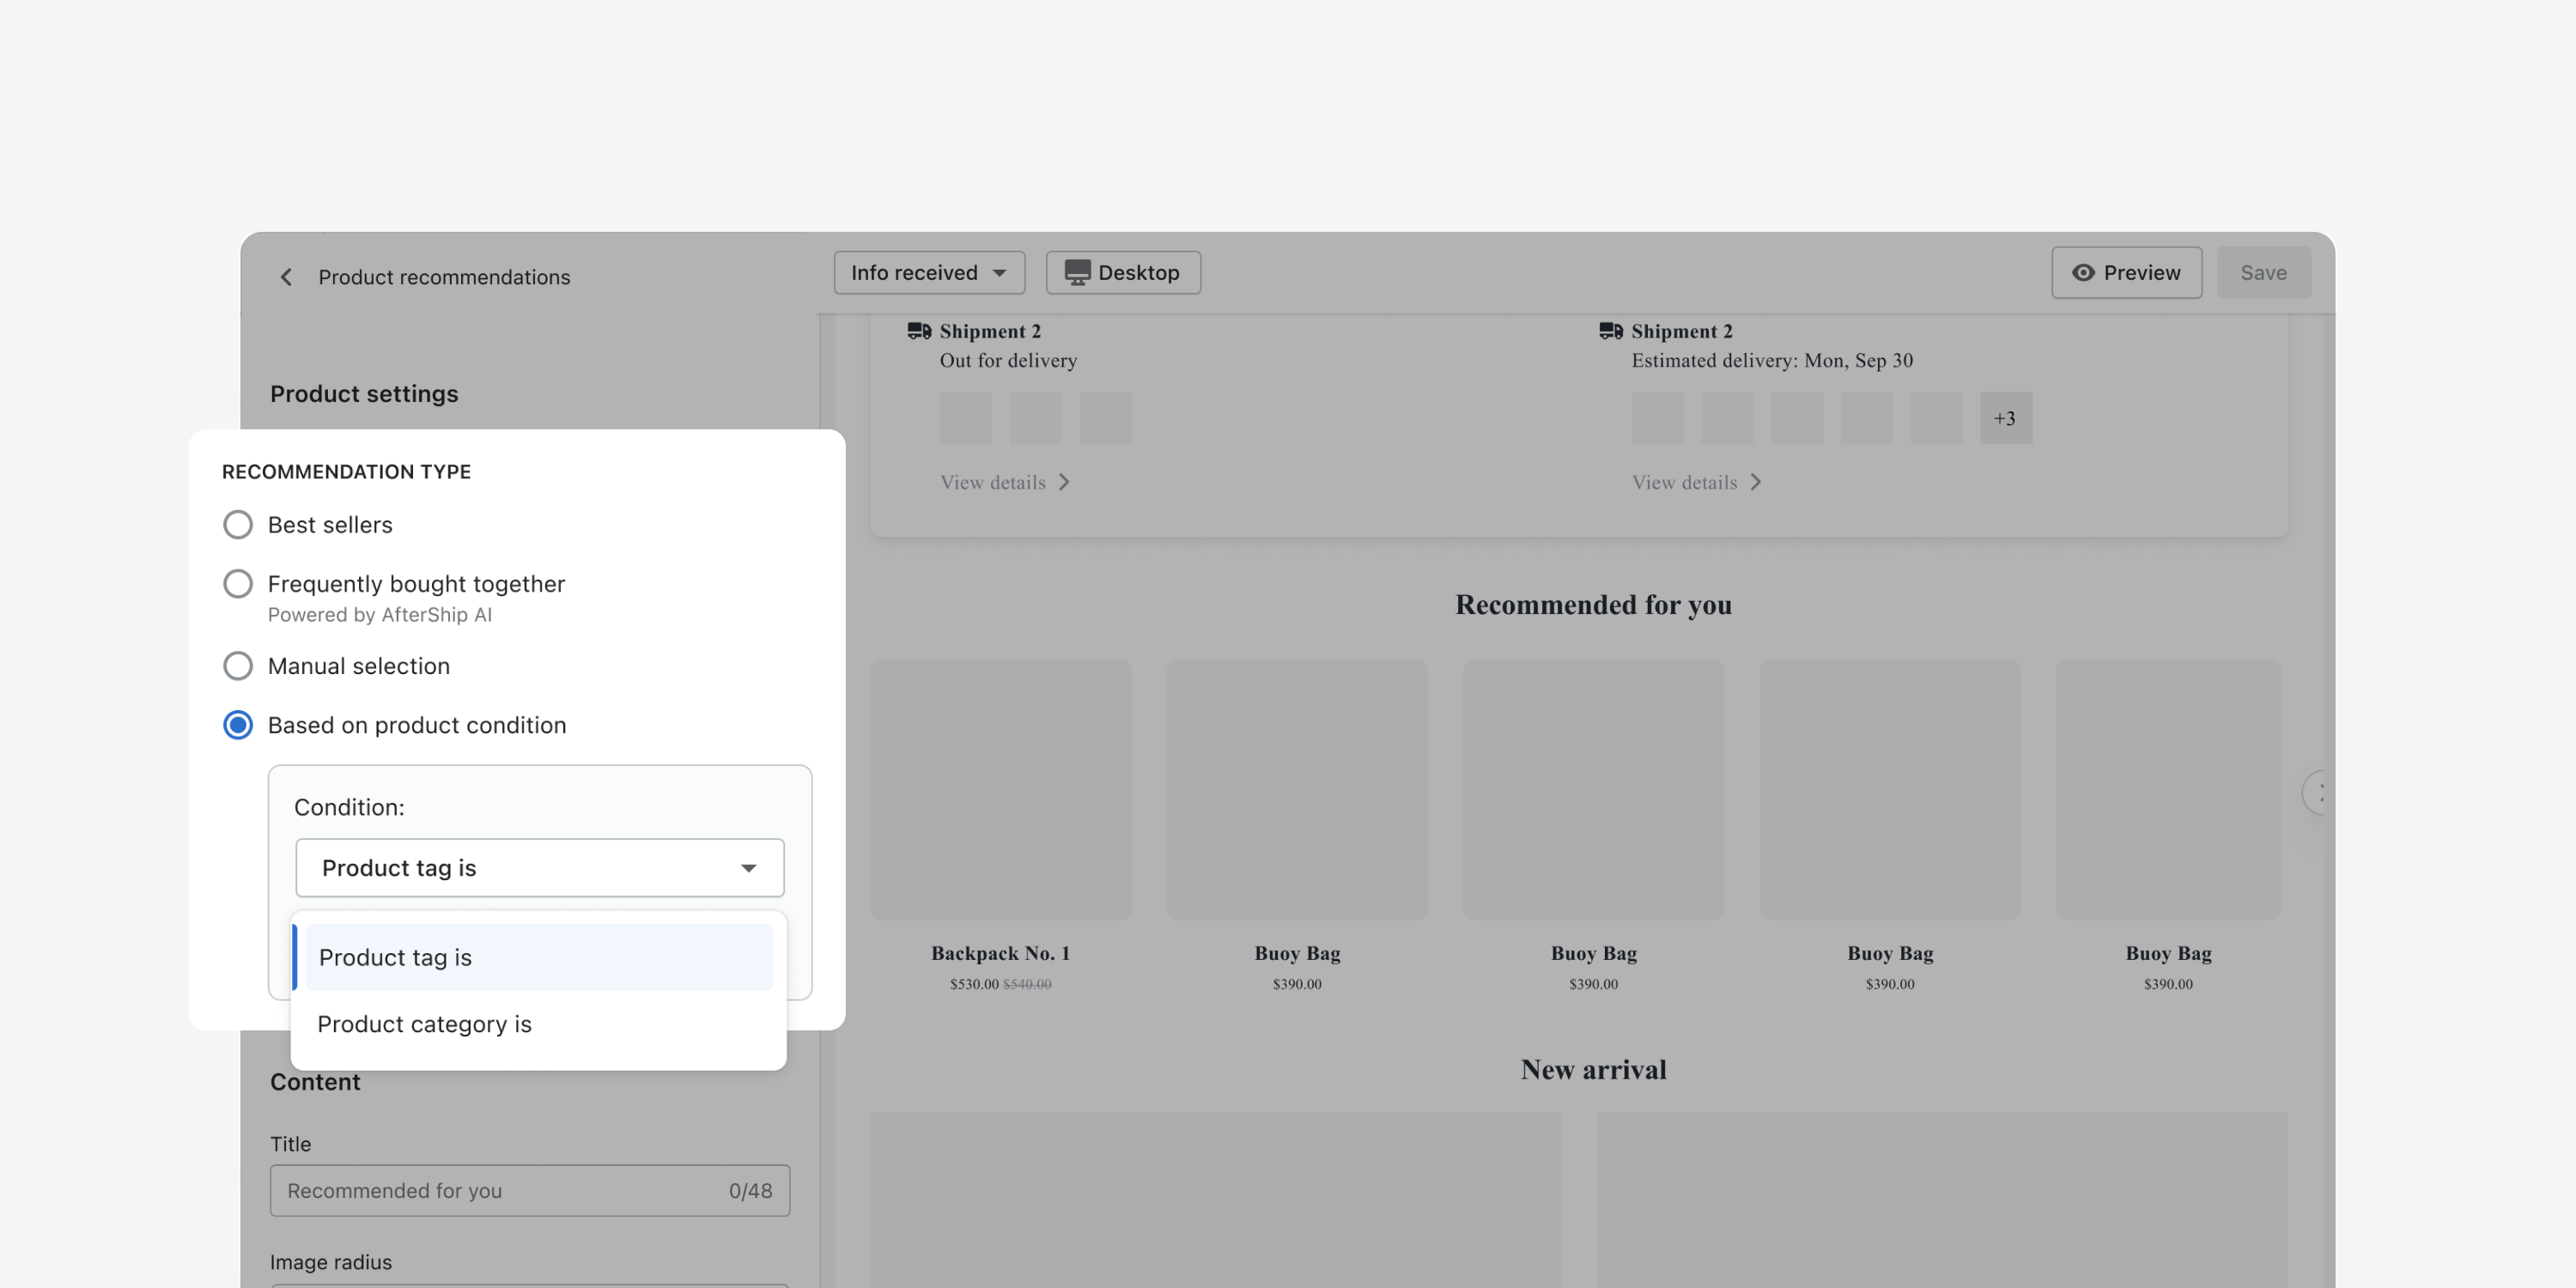This screenshot has height=1288, width=2576.
Task: Switch the Desktop view button
Action: 1123,273
